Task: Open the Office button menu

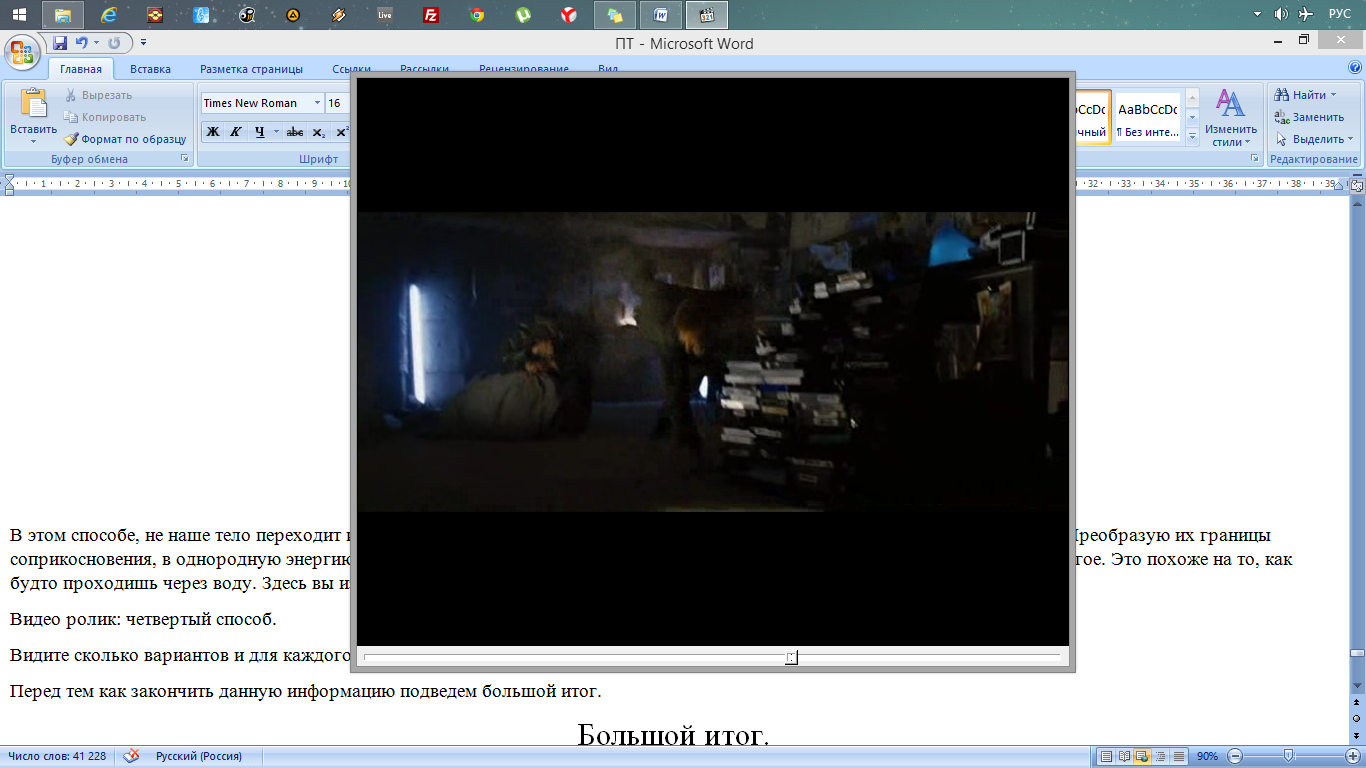Action: tap(21, 50)
